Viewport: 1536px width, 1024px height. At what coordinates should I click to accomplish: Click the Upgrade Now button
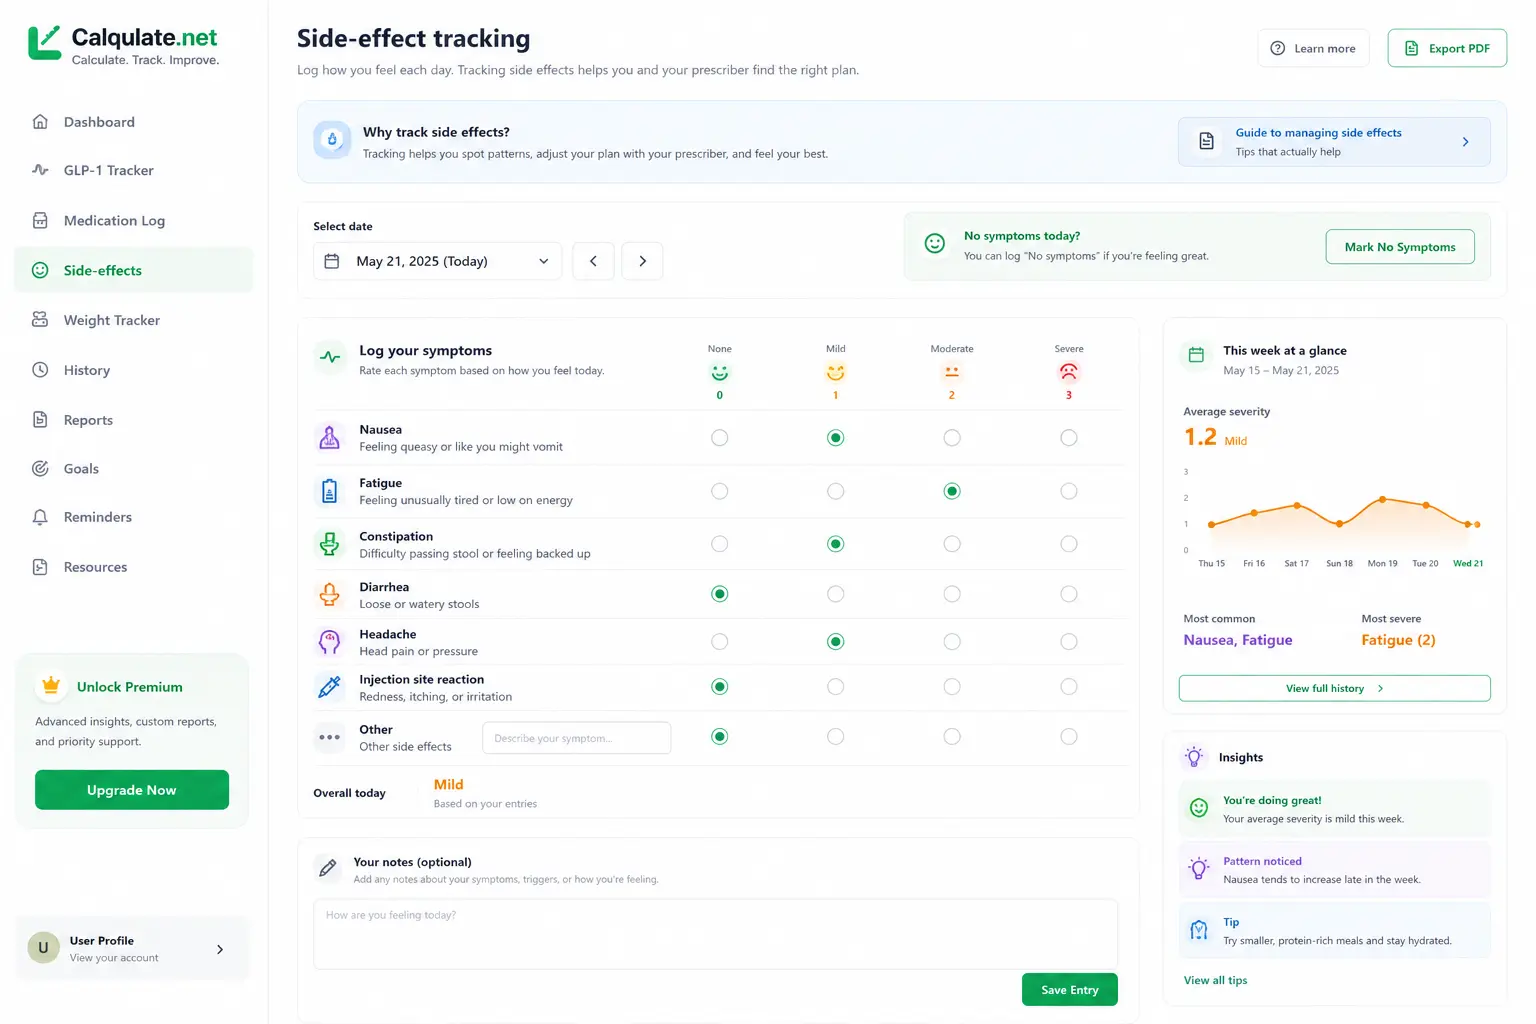coord(132,790)
